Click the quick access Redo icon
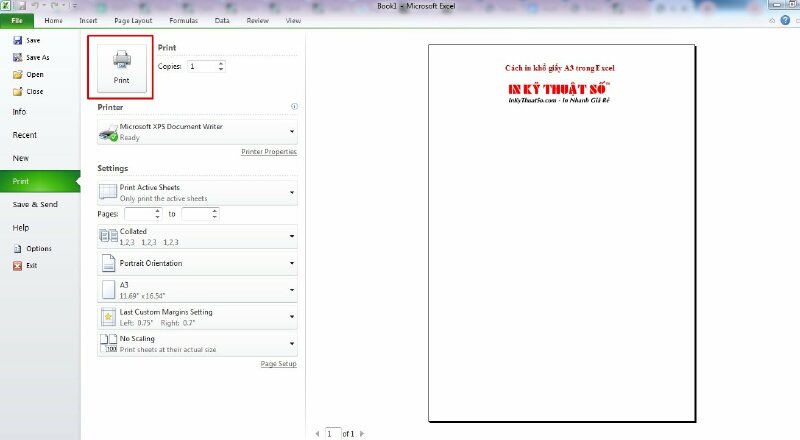Viewport: 800px width, 440px height. [x=55, y=6]
